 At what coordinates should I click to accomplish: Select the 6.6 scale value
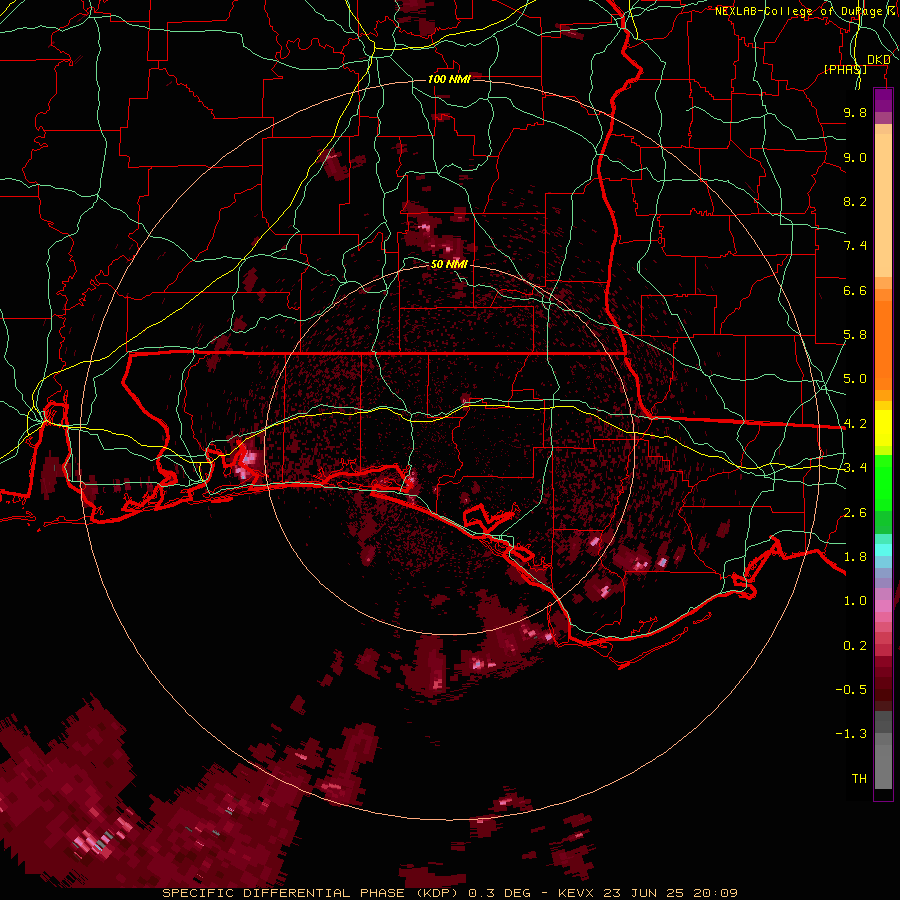(x=855, y=290)
